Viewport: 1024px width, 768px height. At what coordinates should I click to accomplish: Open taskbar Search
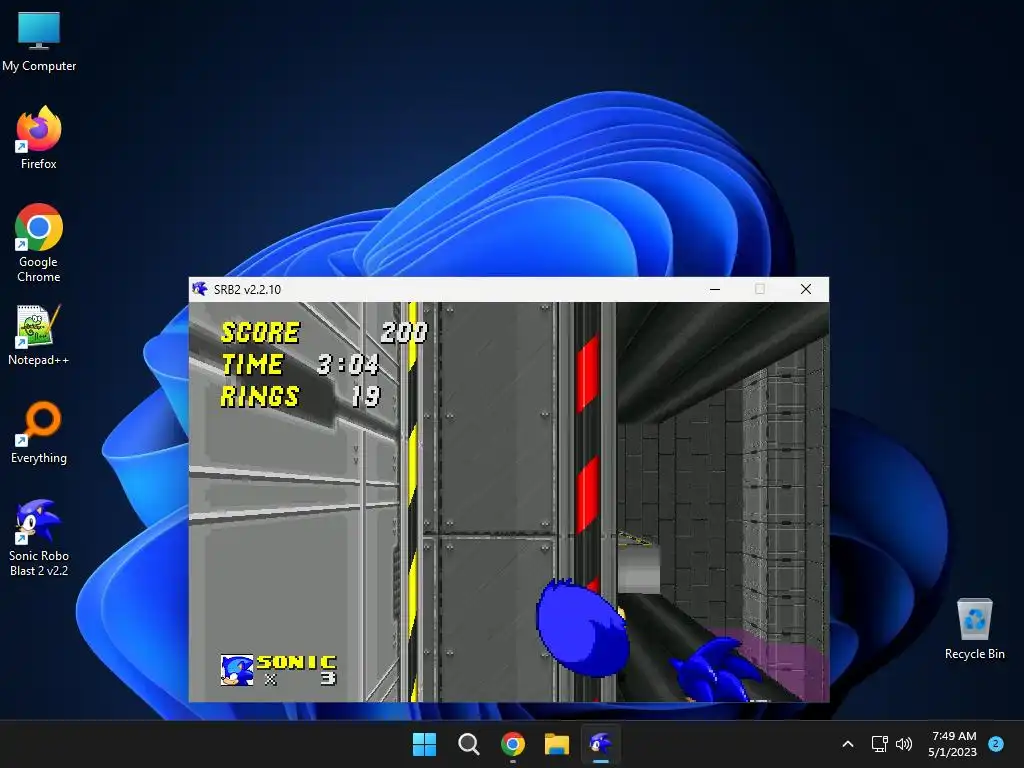pyautogui.click(x=468, y=744)
